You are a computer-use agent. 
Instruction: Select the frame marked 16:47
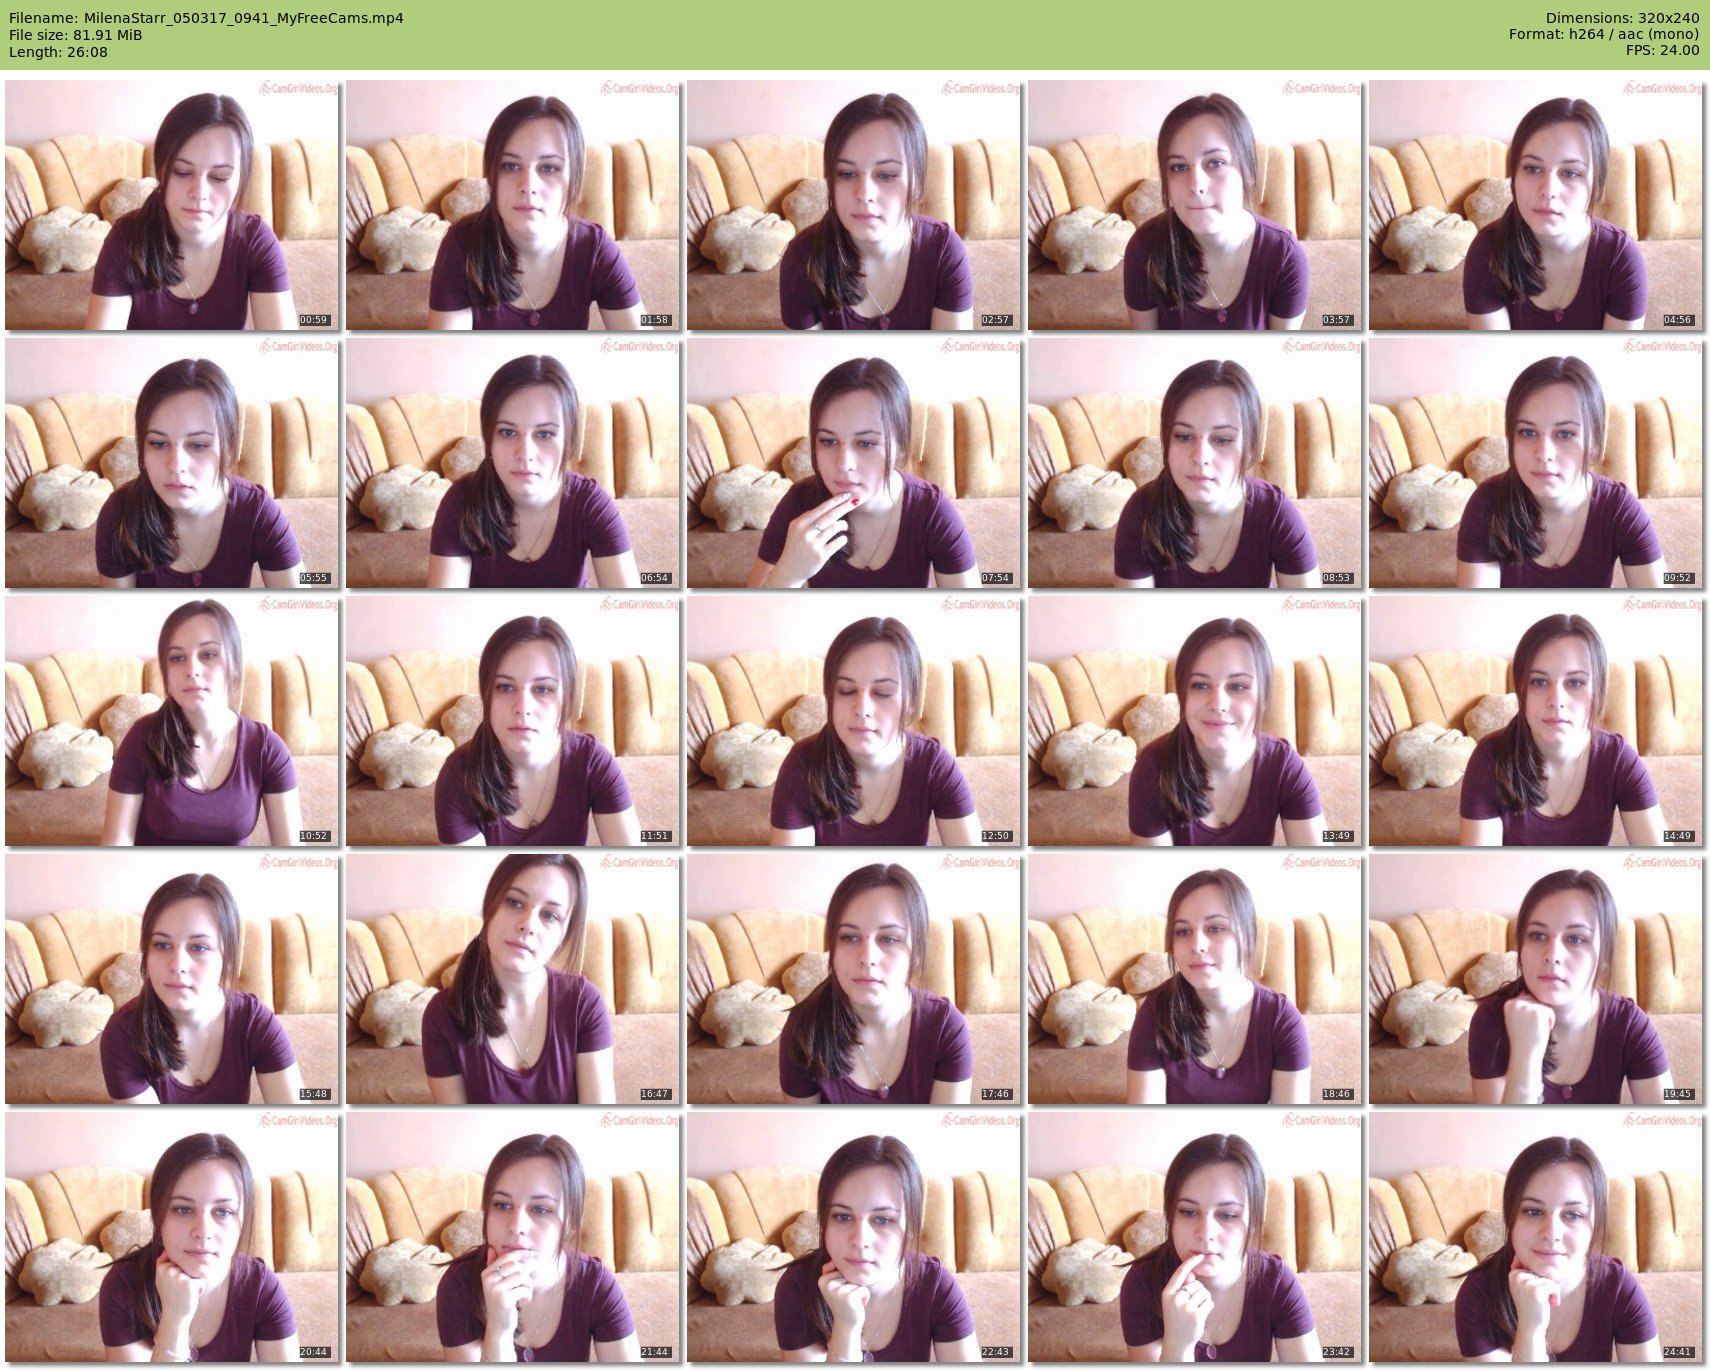(513, 979)
